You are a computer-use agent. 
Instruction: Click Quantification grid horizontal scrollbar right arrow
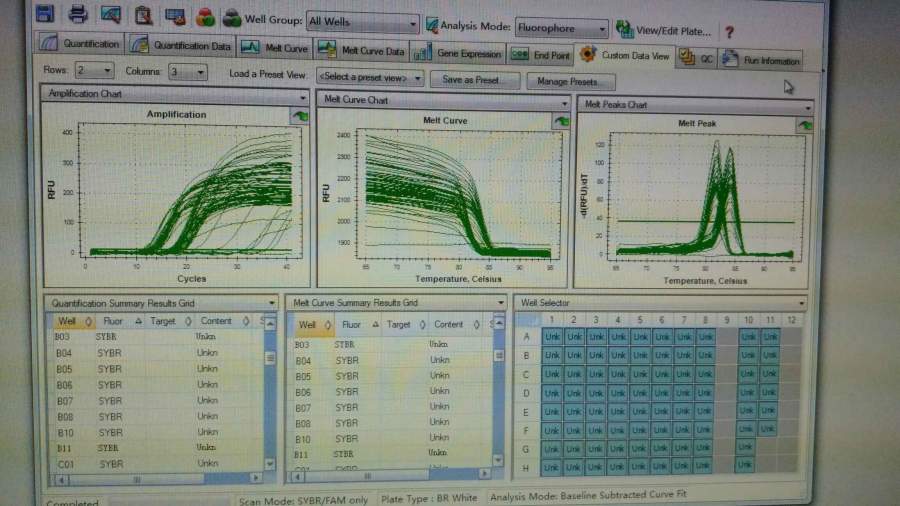tap(256, 477)
